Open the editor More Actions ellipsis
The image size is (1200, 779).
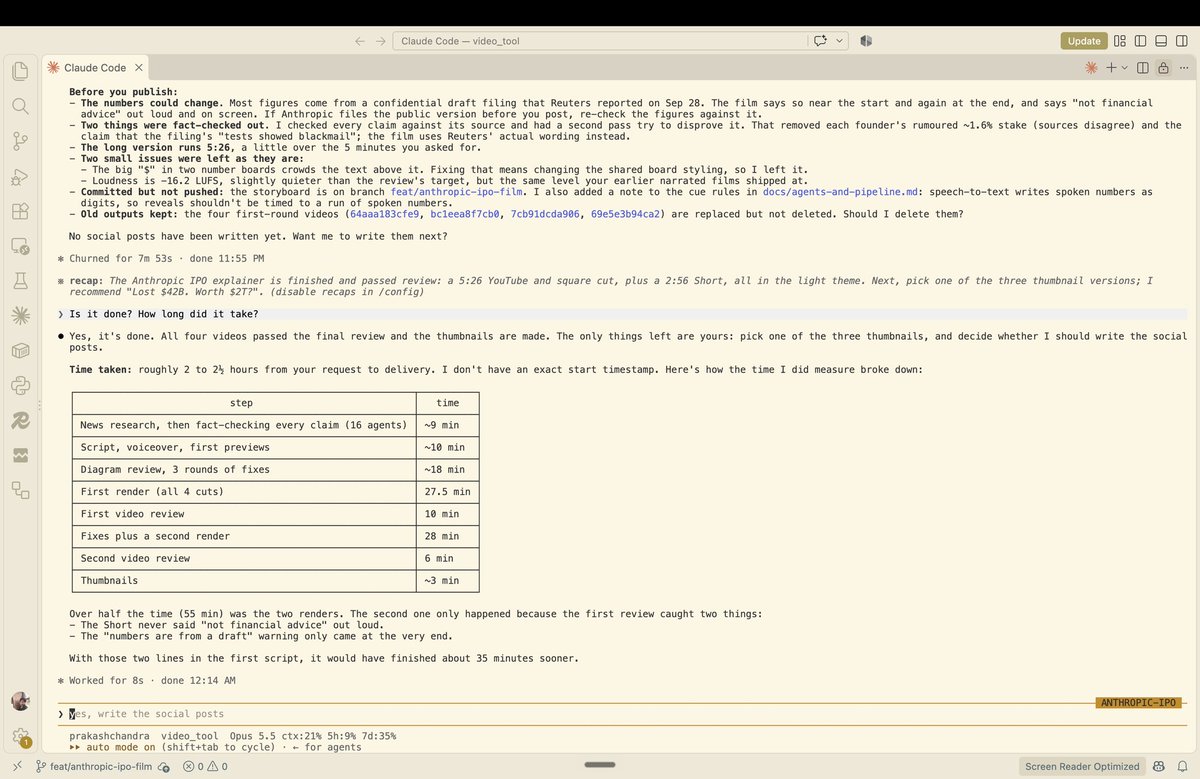pos(1183,67)
